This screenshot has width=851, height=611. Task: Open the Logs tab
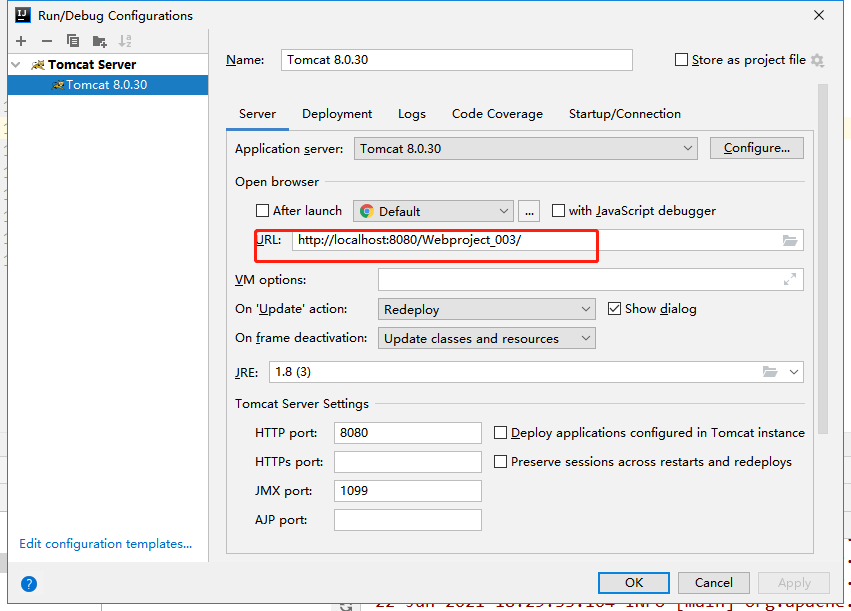click(x=412, y=114)
